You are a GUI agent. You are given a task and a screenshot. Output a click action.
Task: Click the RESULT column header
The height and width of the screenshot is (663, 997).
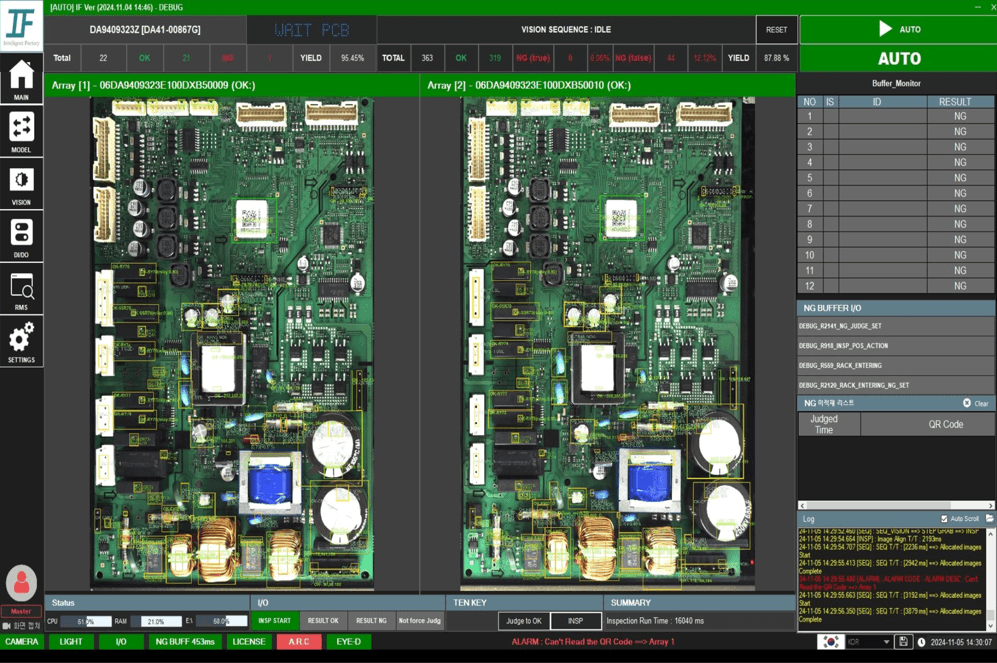coord(954,102)
